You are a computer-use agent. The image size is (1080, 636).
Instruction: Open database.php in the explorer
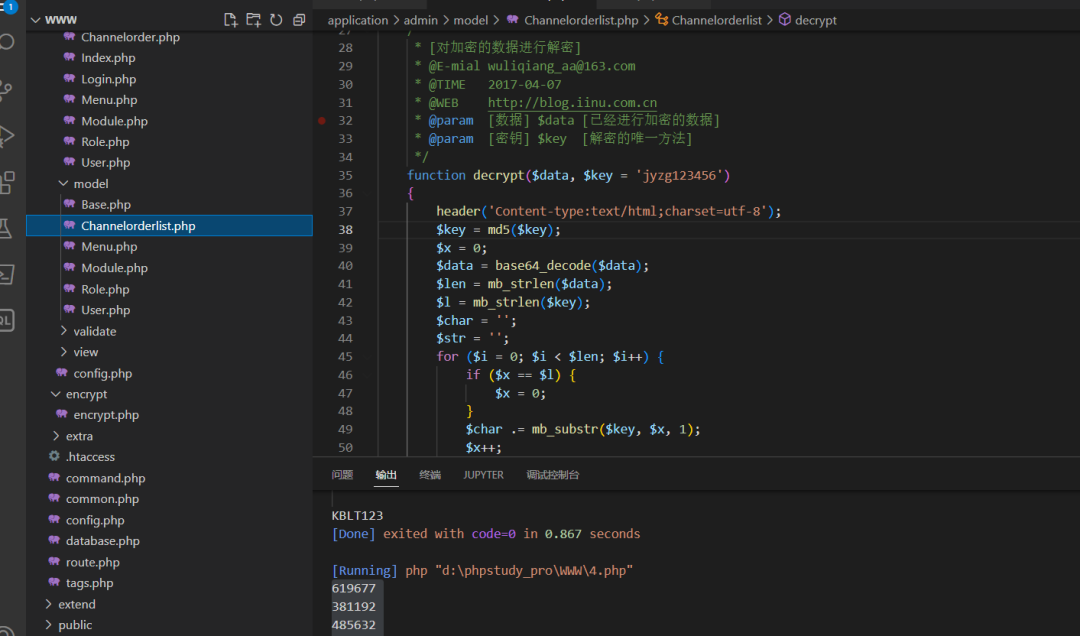coord(103,540)
